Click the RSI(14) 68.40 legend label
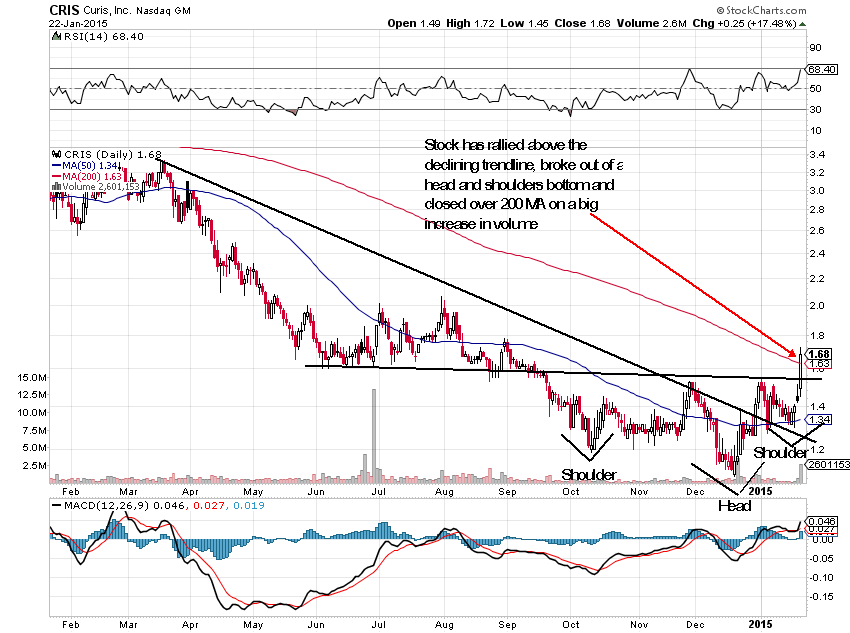 (x=104, y=36)
